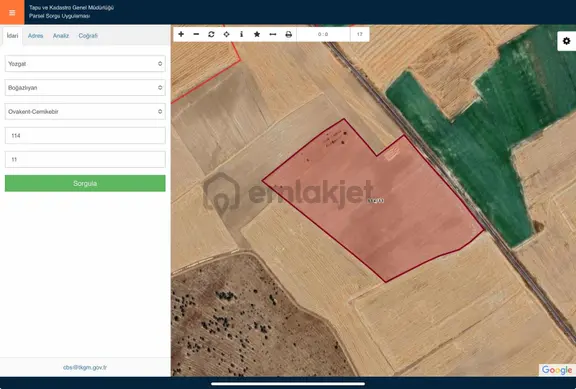Click the green Sorgula button

85,183
